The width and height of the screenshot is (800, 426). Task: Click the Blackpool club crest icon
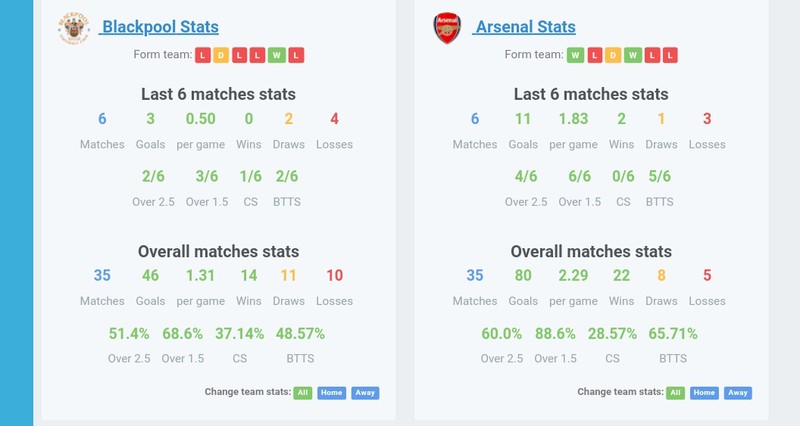click(x=74, y=29)
